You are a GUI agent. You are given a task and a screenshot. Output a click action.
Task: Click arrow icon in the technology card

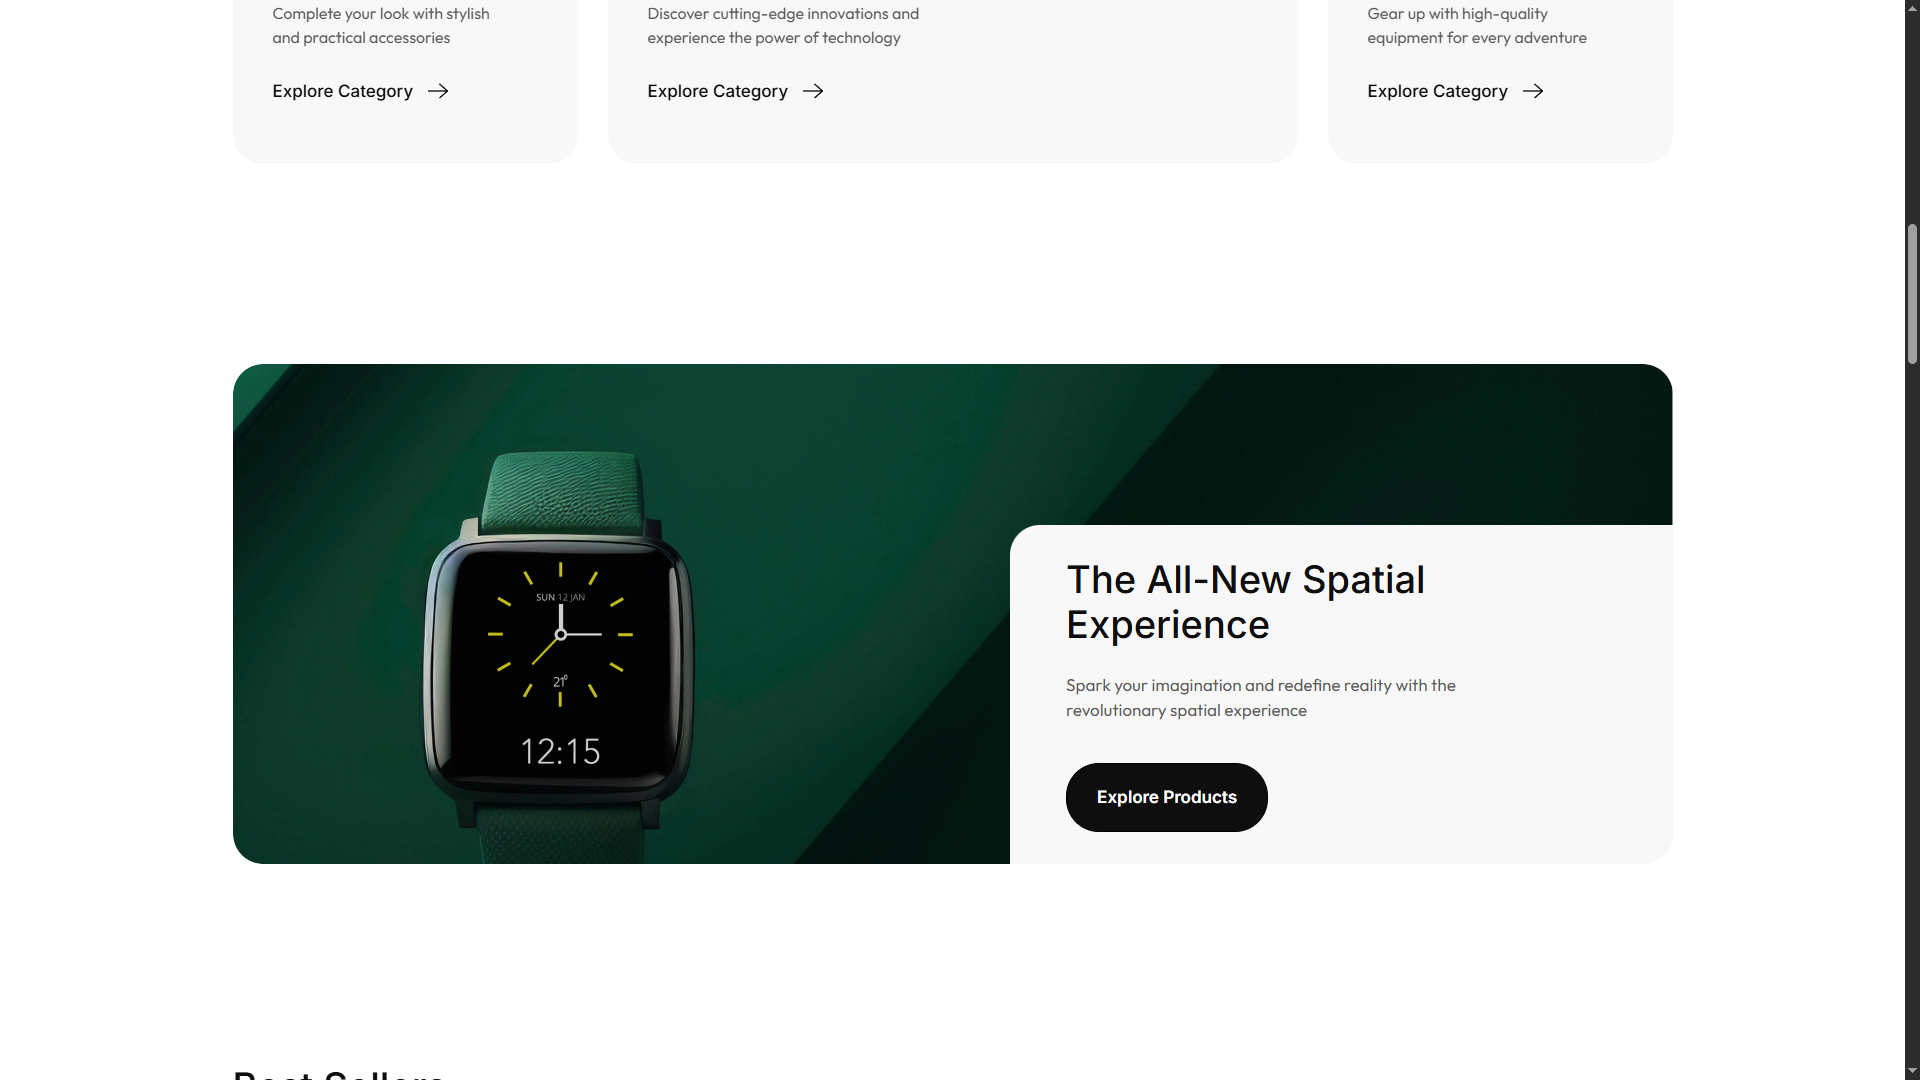point(813,91)
